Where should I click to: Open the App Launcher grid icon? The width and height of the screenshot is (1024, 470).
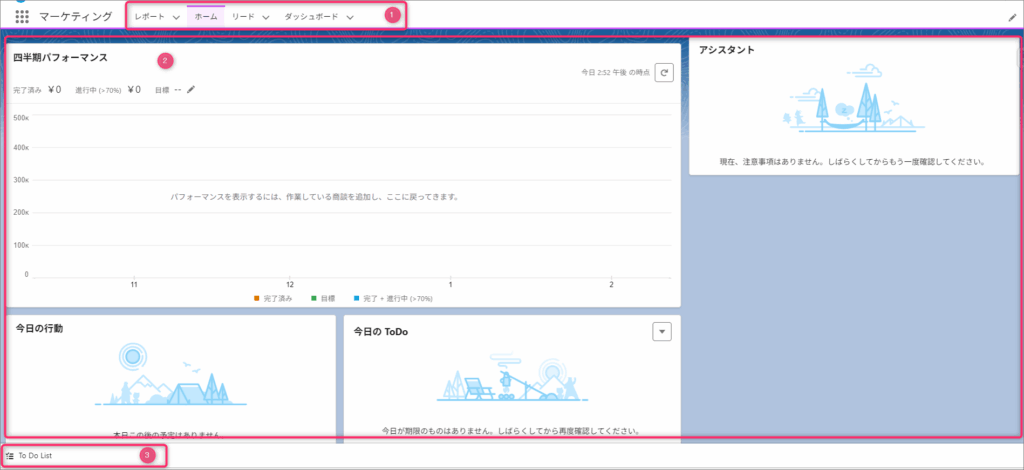(x=21, y=17)
